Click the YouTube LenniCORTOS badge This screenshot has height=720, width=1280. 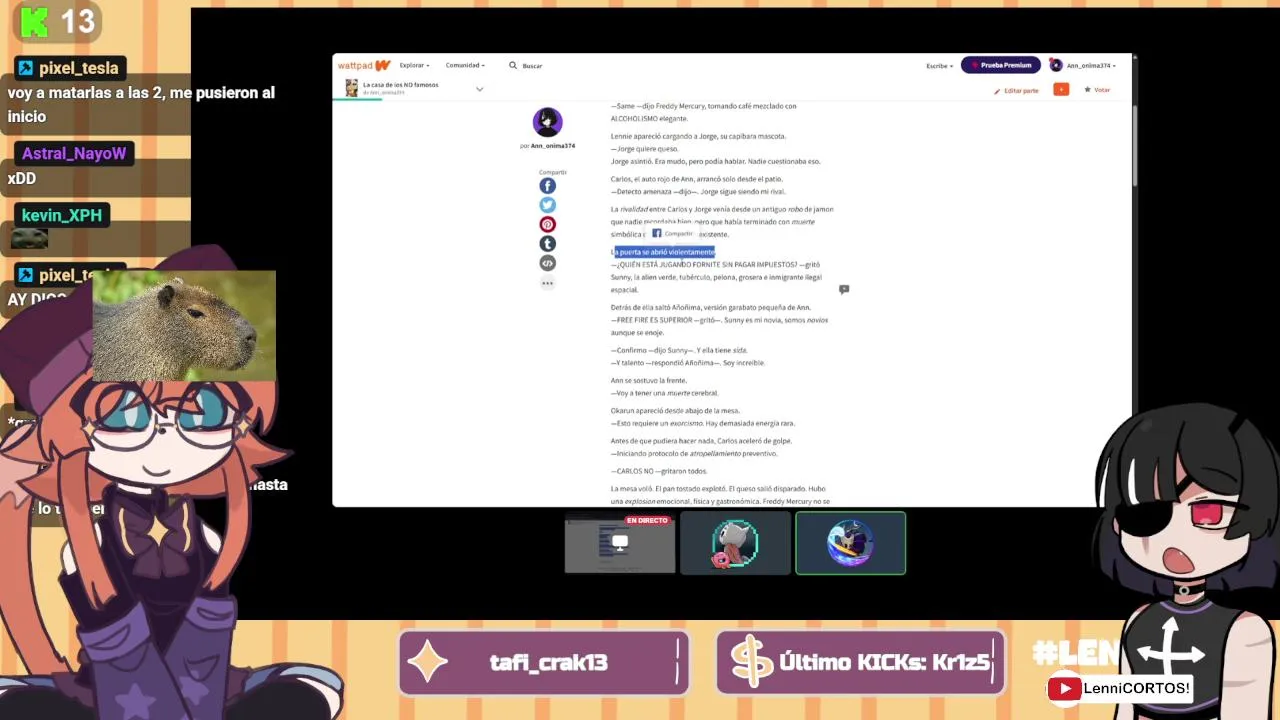pos(1119,688)
